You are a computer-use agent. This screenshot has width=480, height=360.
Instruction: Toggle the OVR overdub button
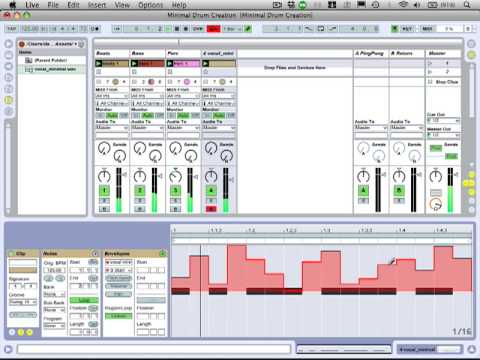tap(198, 29)
